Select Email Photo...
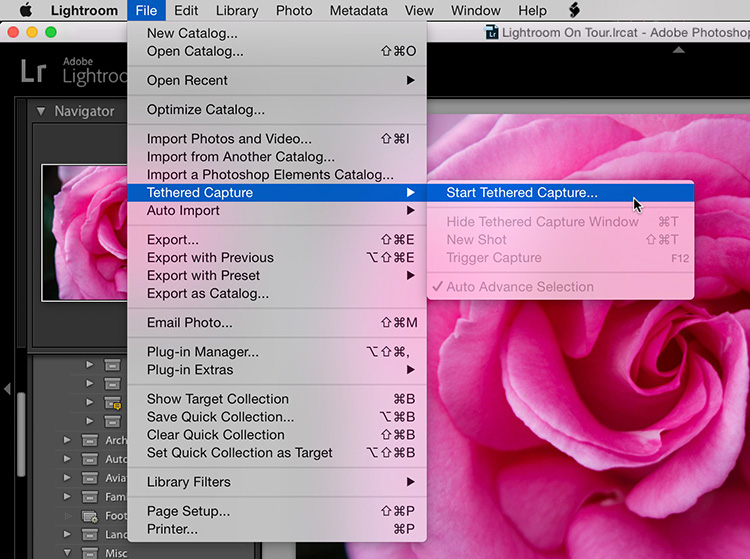Screen dimensions: 750x559 [x=277, y=323]
